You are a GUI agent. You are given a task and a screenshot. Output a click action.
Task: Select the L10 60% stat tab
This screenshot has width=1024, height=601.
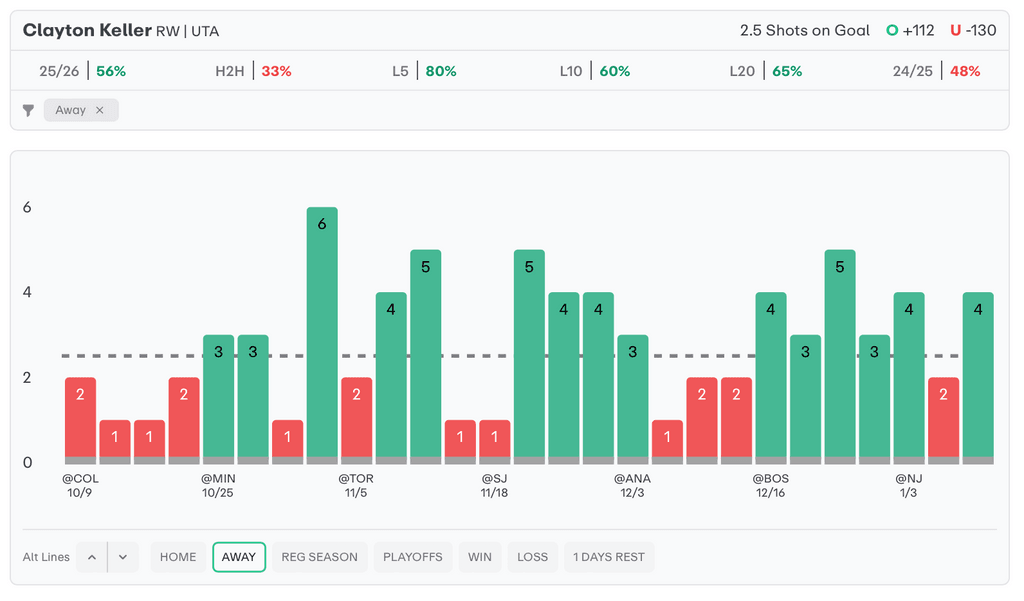tap(595, 71)
